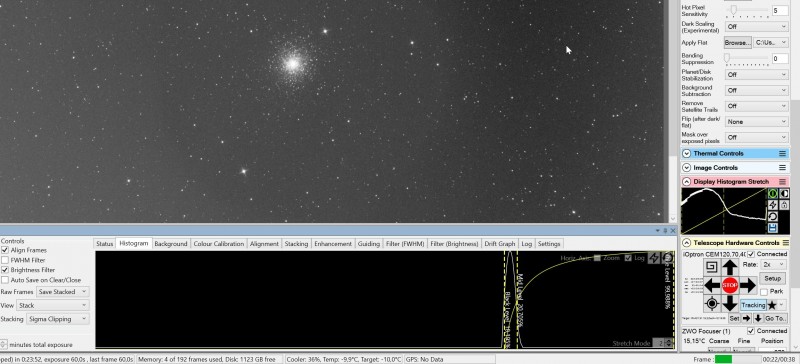Image resolution: width=800 pixels, height=364 pixels.
Task: Click the star favorites icon next to Tracking
Action: pyautogui.click(x=772, y=305)
